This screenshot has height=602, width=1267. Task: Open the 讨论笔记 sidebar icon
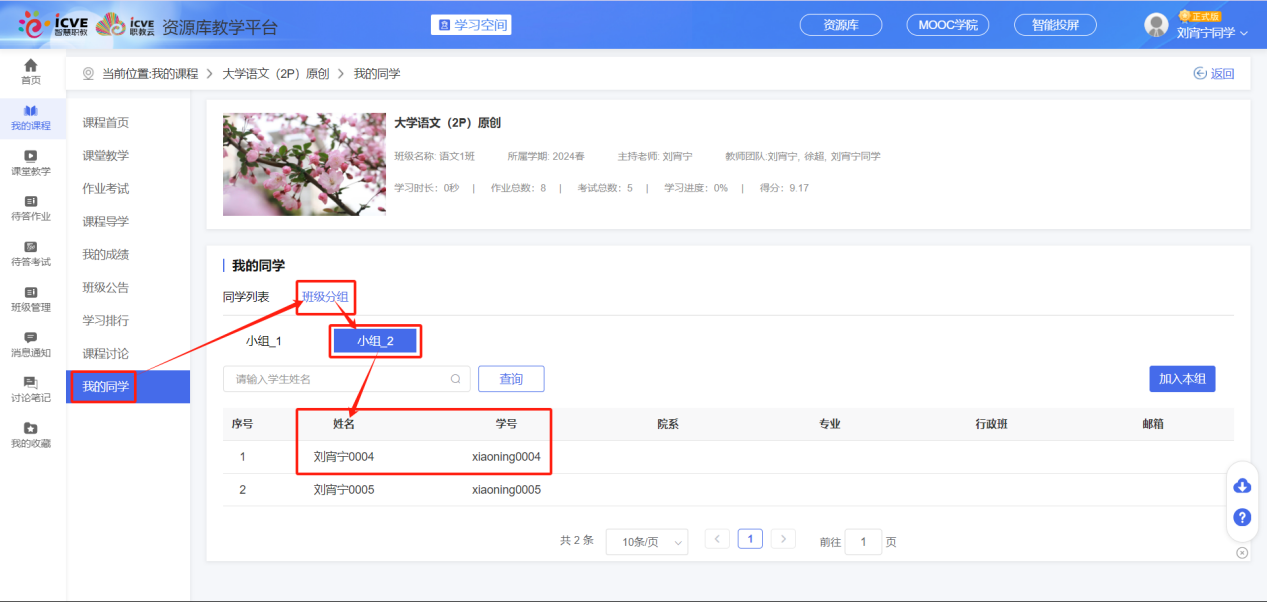[31, 383]
